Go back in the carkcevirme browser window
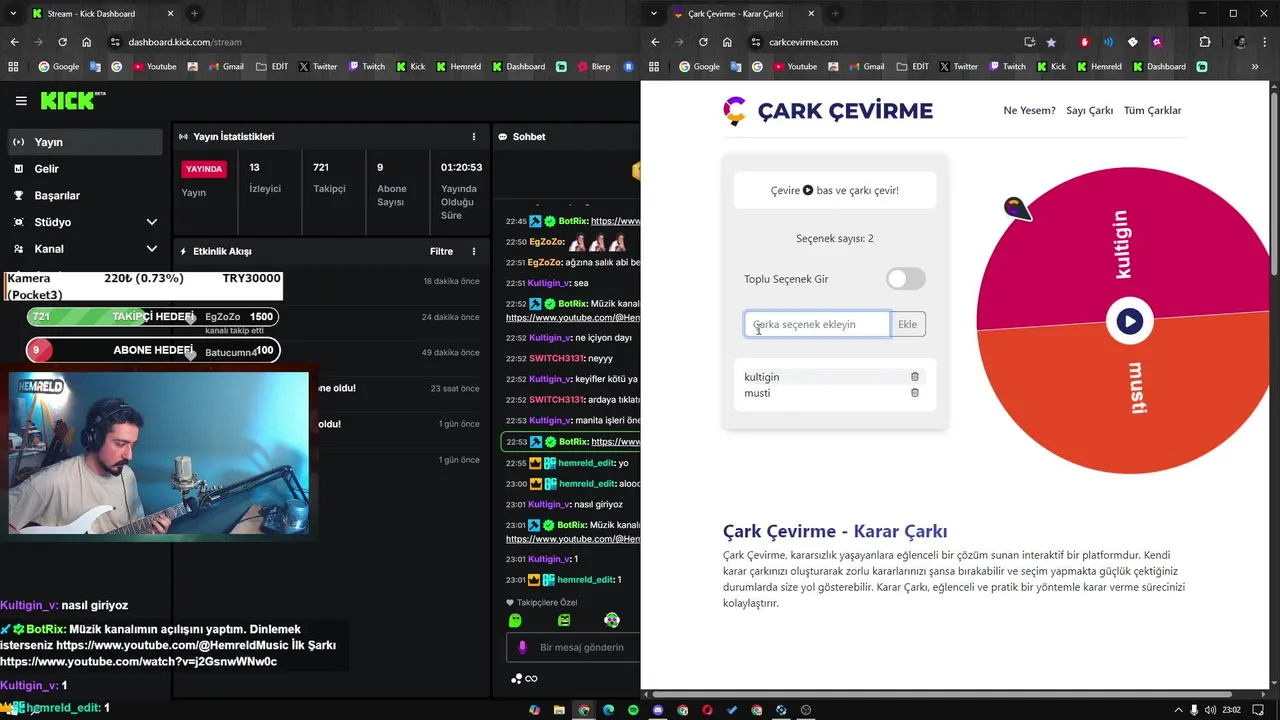The height and width of the screenshot is (720, 1280). click(655, 42)
